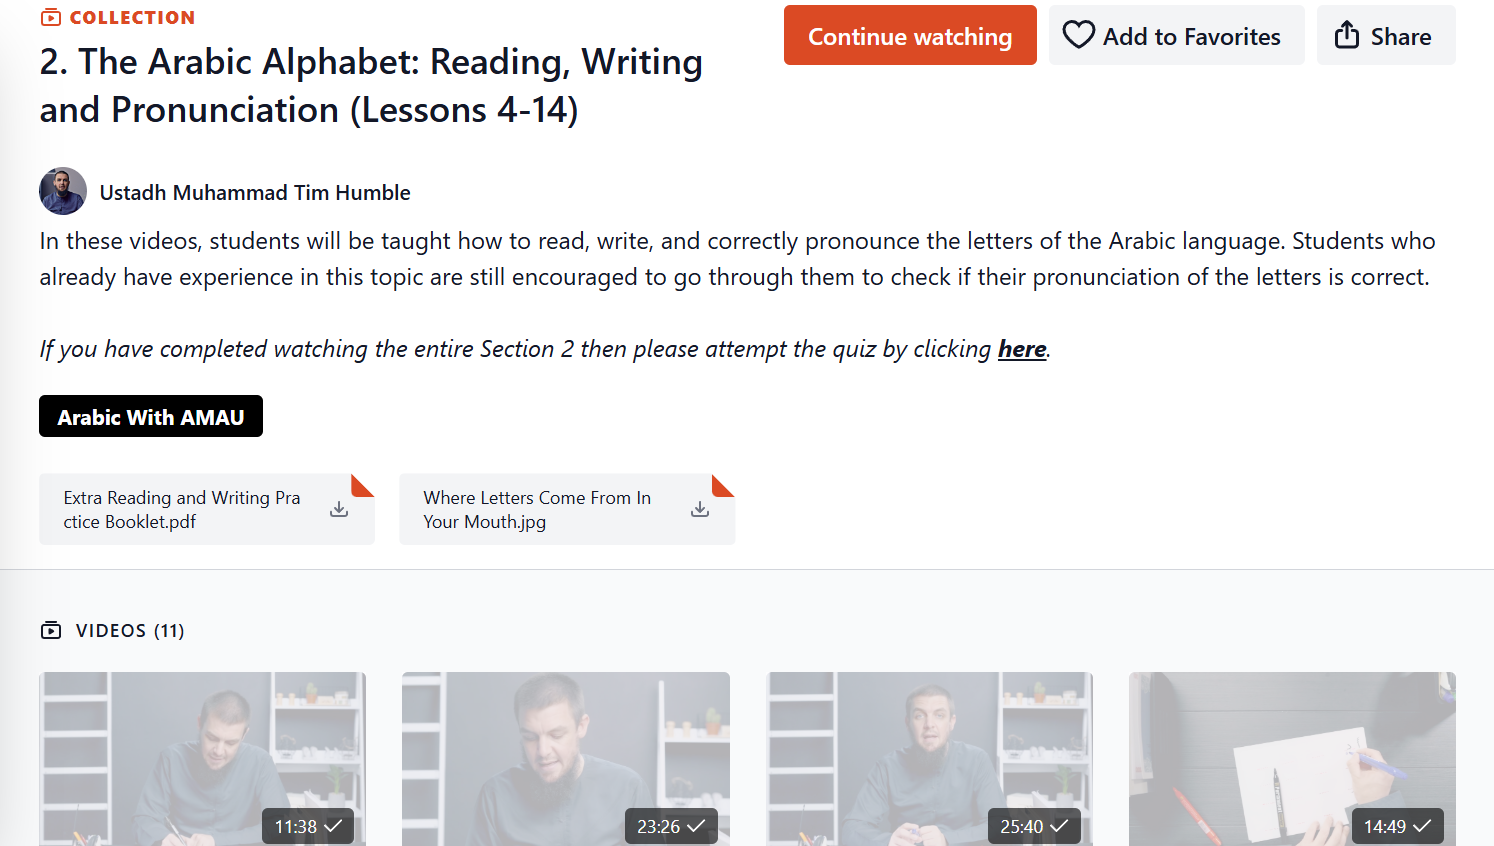Click Ustadh Muhammad Tim Humble's avatar

click(63, 191)
